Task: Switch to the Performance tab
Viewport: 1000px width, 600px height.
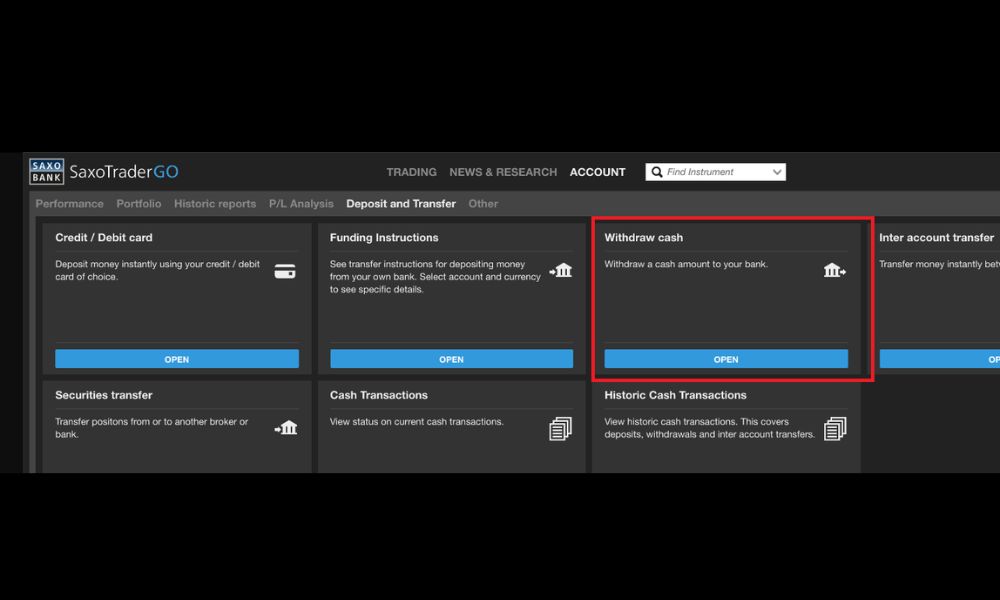Action: (x=69, y=204)
